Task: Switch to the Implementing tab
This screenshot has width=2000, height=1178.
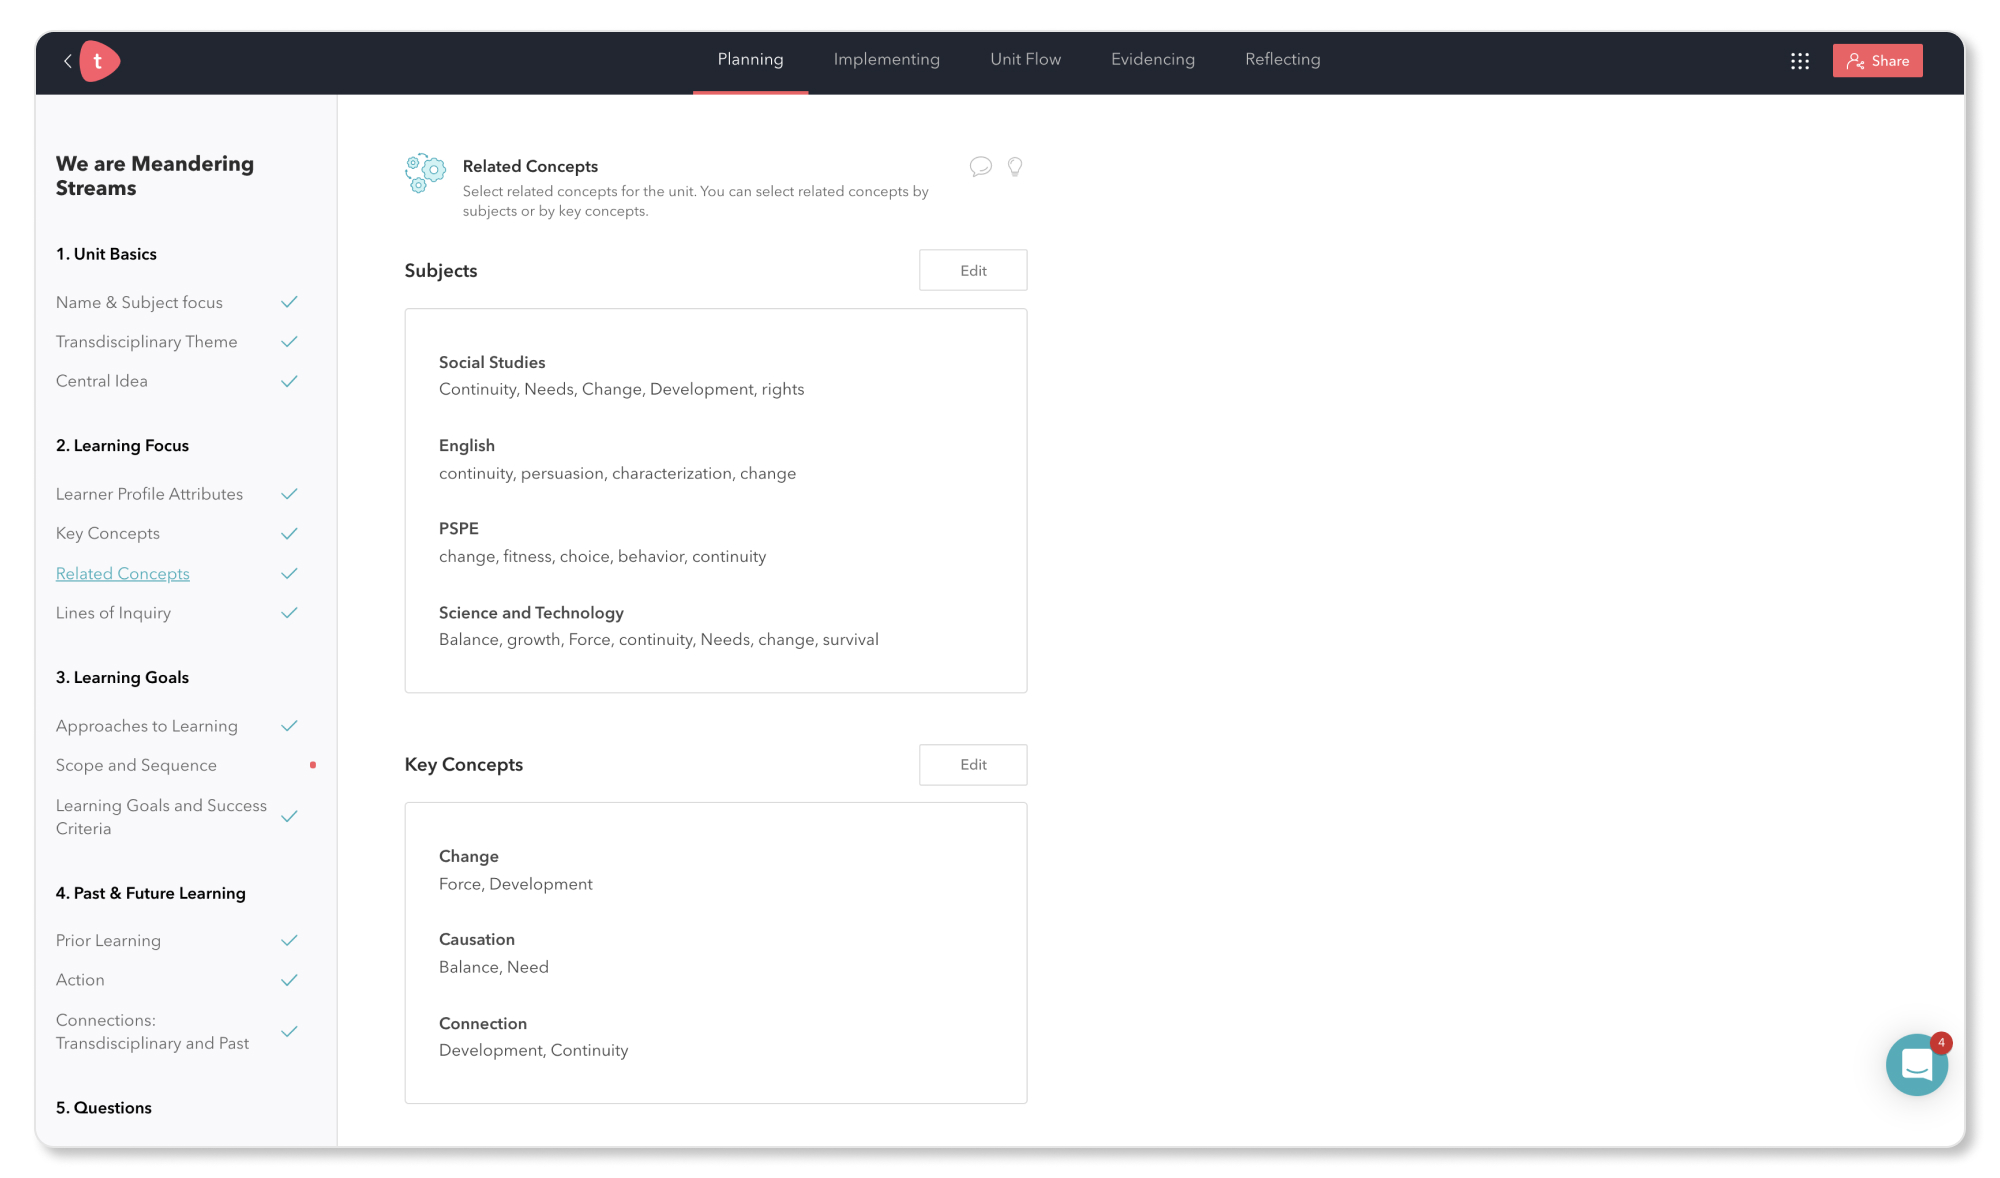Action: tap(886, 60)
